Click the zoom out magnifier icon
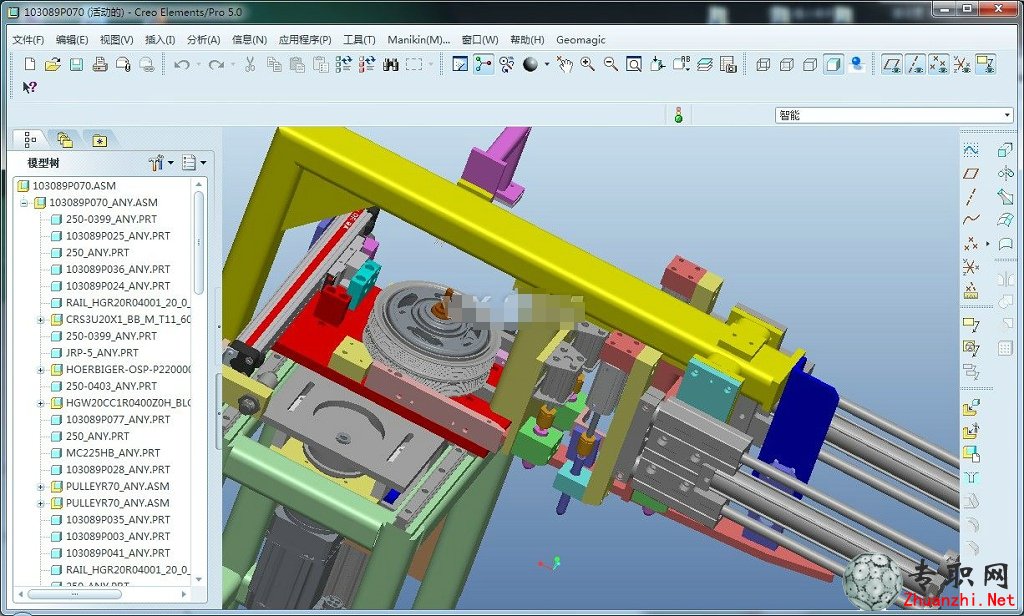 611,64
